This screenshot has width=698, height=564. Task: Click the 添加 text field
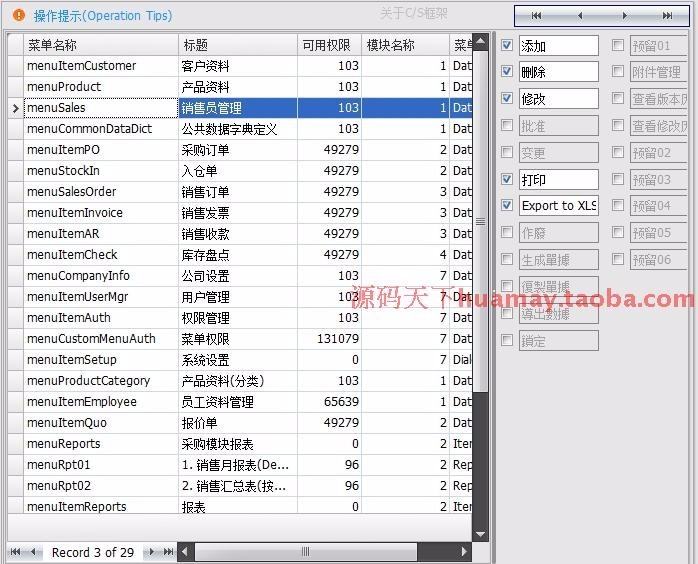pyautogui.click(x=559, y=45)
